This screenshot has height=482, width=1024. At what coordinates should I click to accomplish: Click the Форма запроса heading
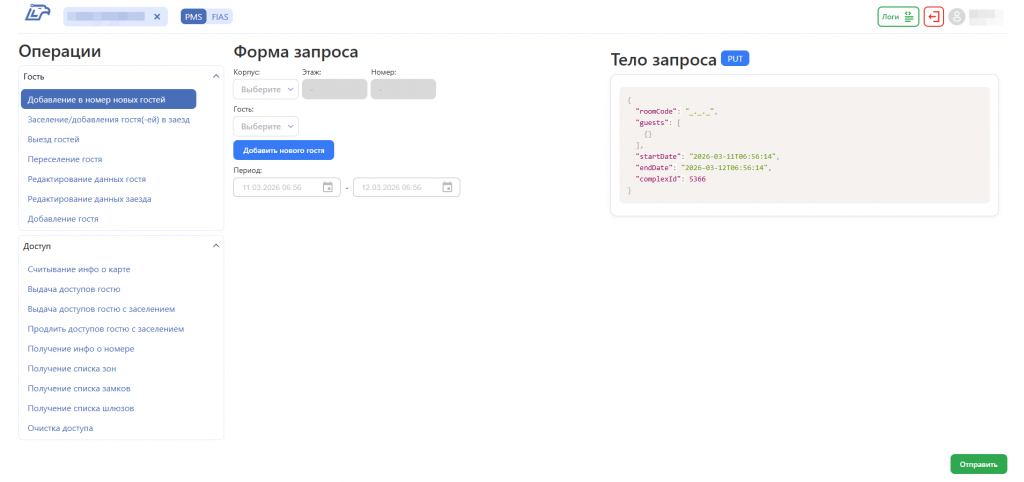[296, 52]
